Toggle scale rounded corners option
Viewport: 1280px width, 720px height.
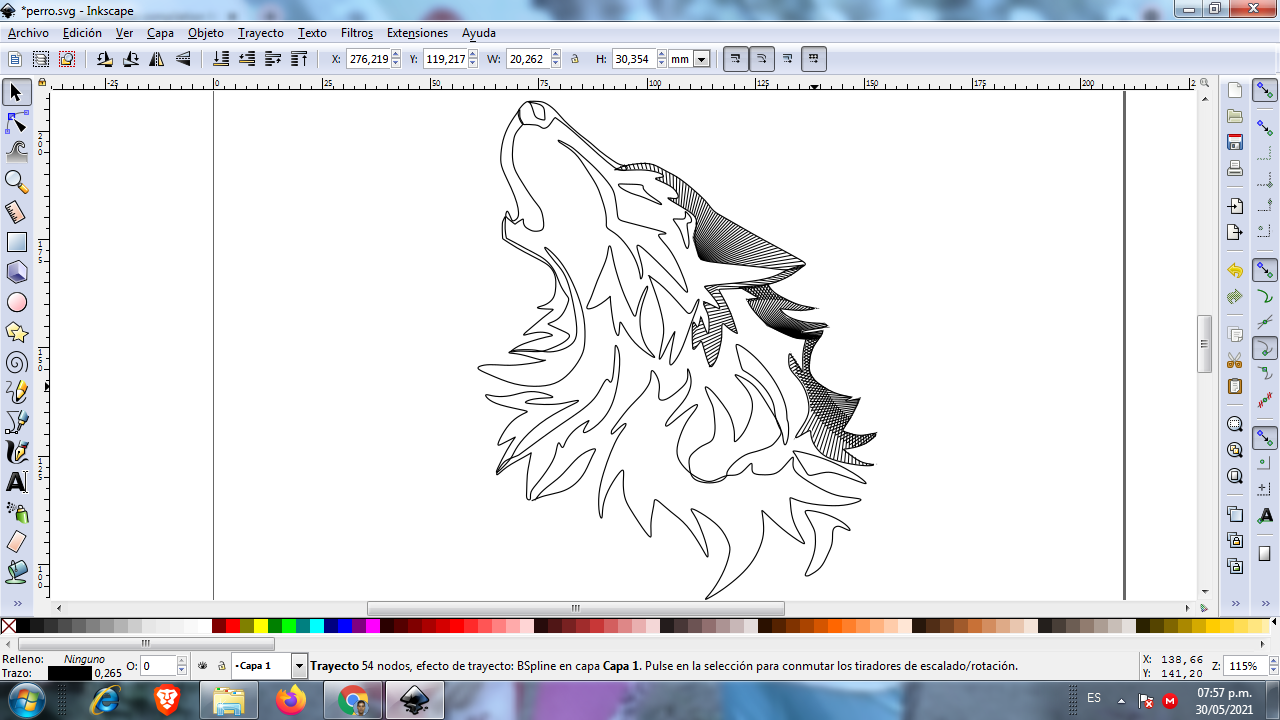(x=762, y=59)
